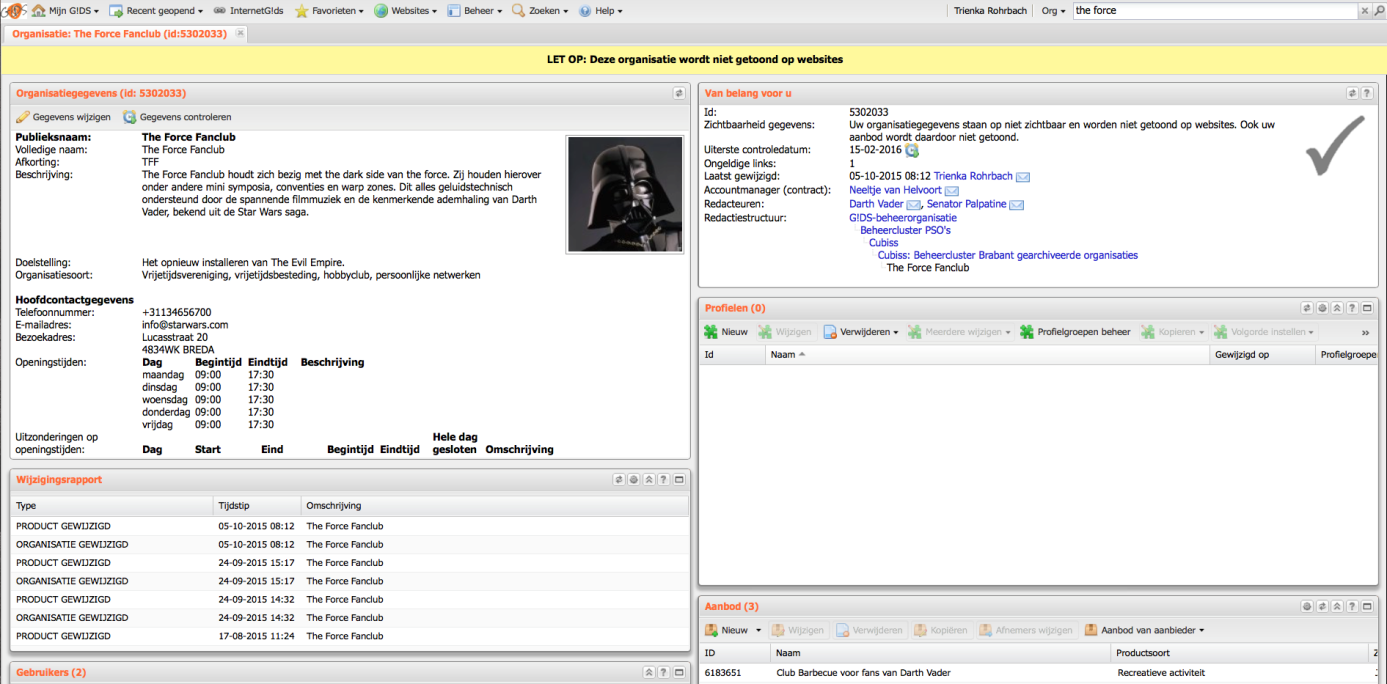Screen dimensions: 1387x684
Task: Open InternetGIds from the top bar
Action: [x=249, y=10]
